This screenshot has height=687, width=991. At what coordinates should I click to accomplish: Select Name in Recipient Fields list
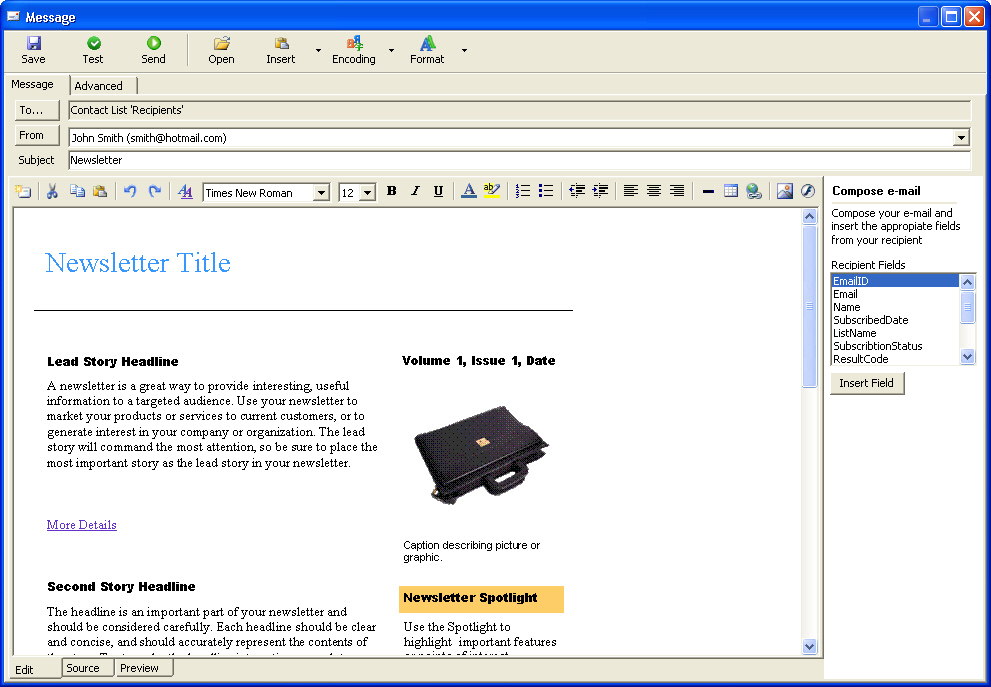pyautogui.click(x=896, y=307)
